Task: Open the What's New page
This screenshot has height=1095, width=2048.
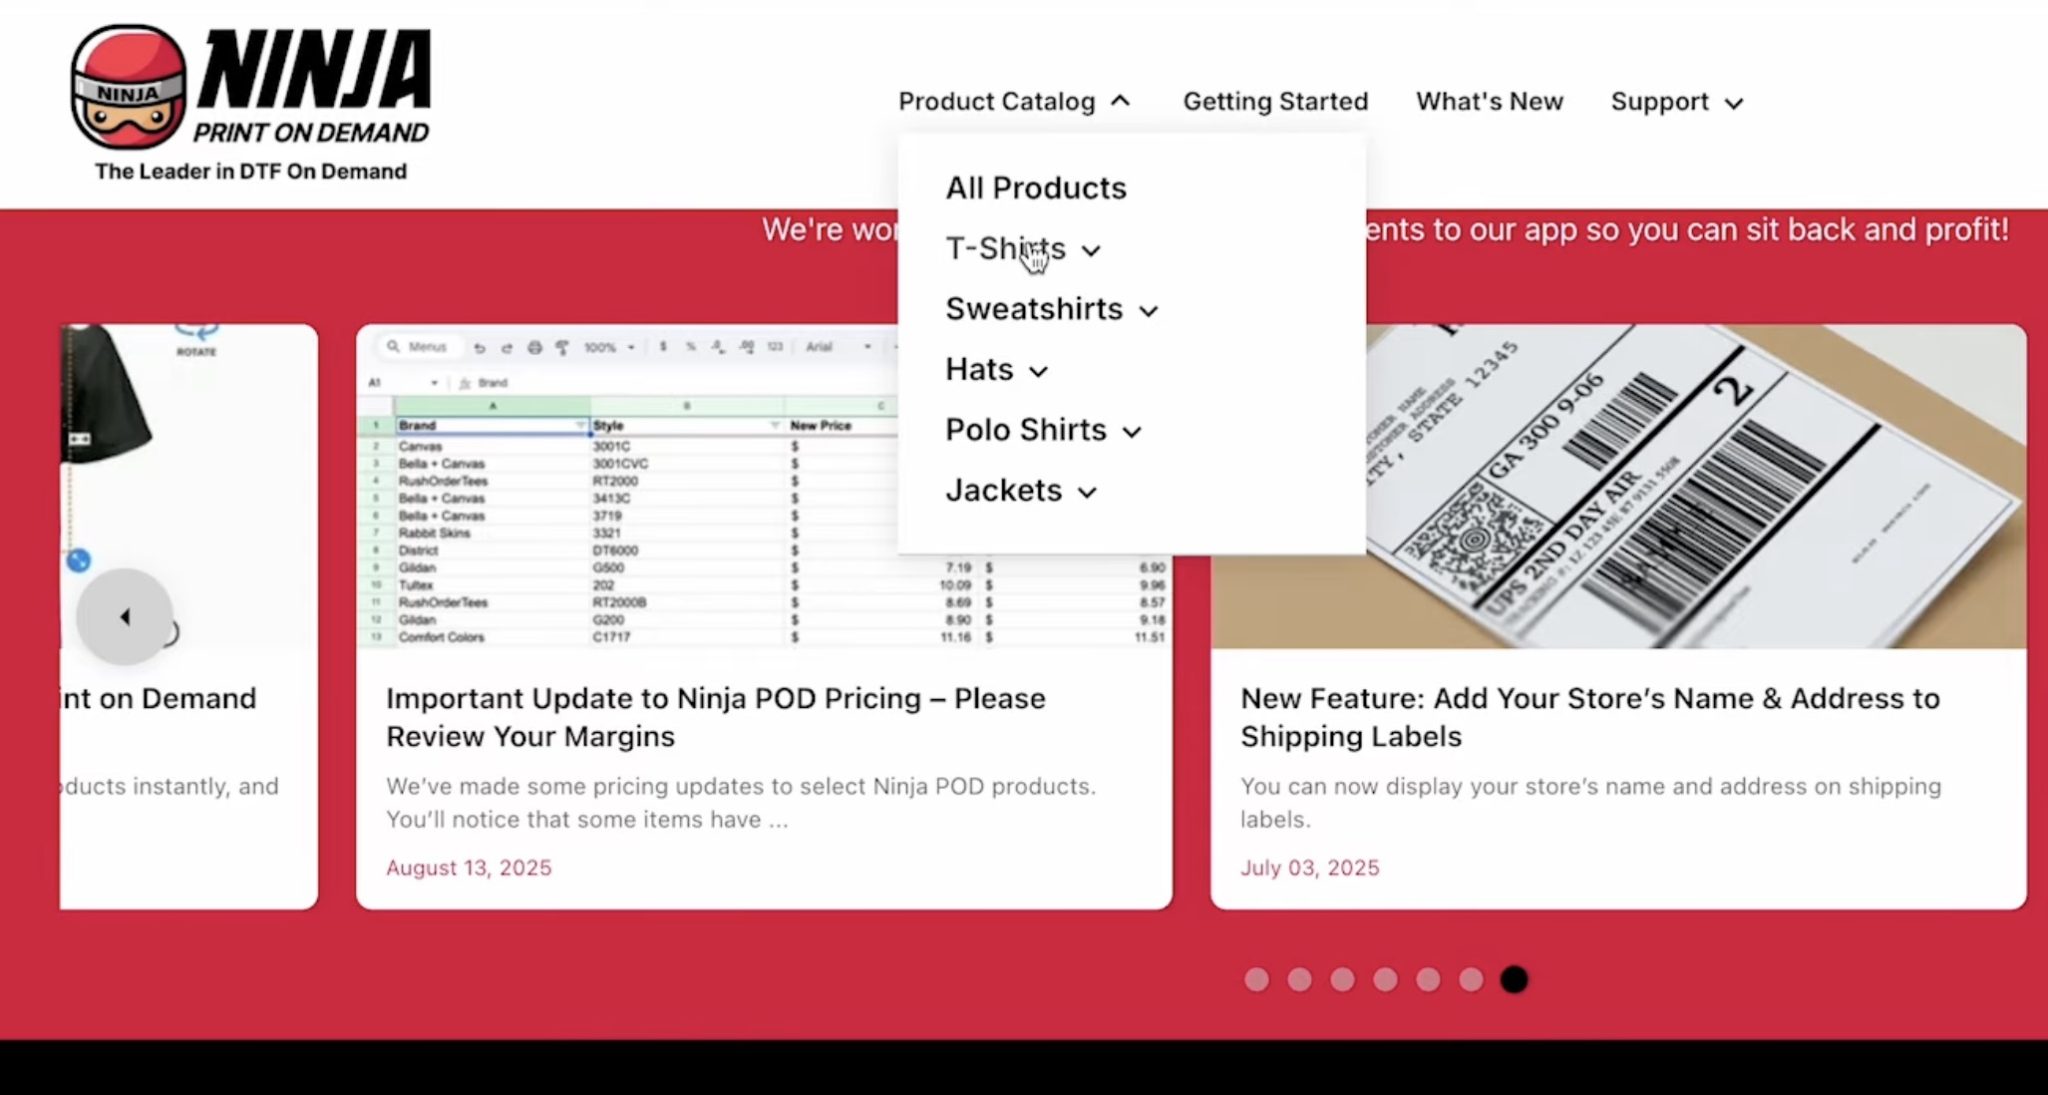Action: tap(1489, 101)
